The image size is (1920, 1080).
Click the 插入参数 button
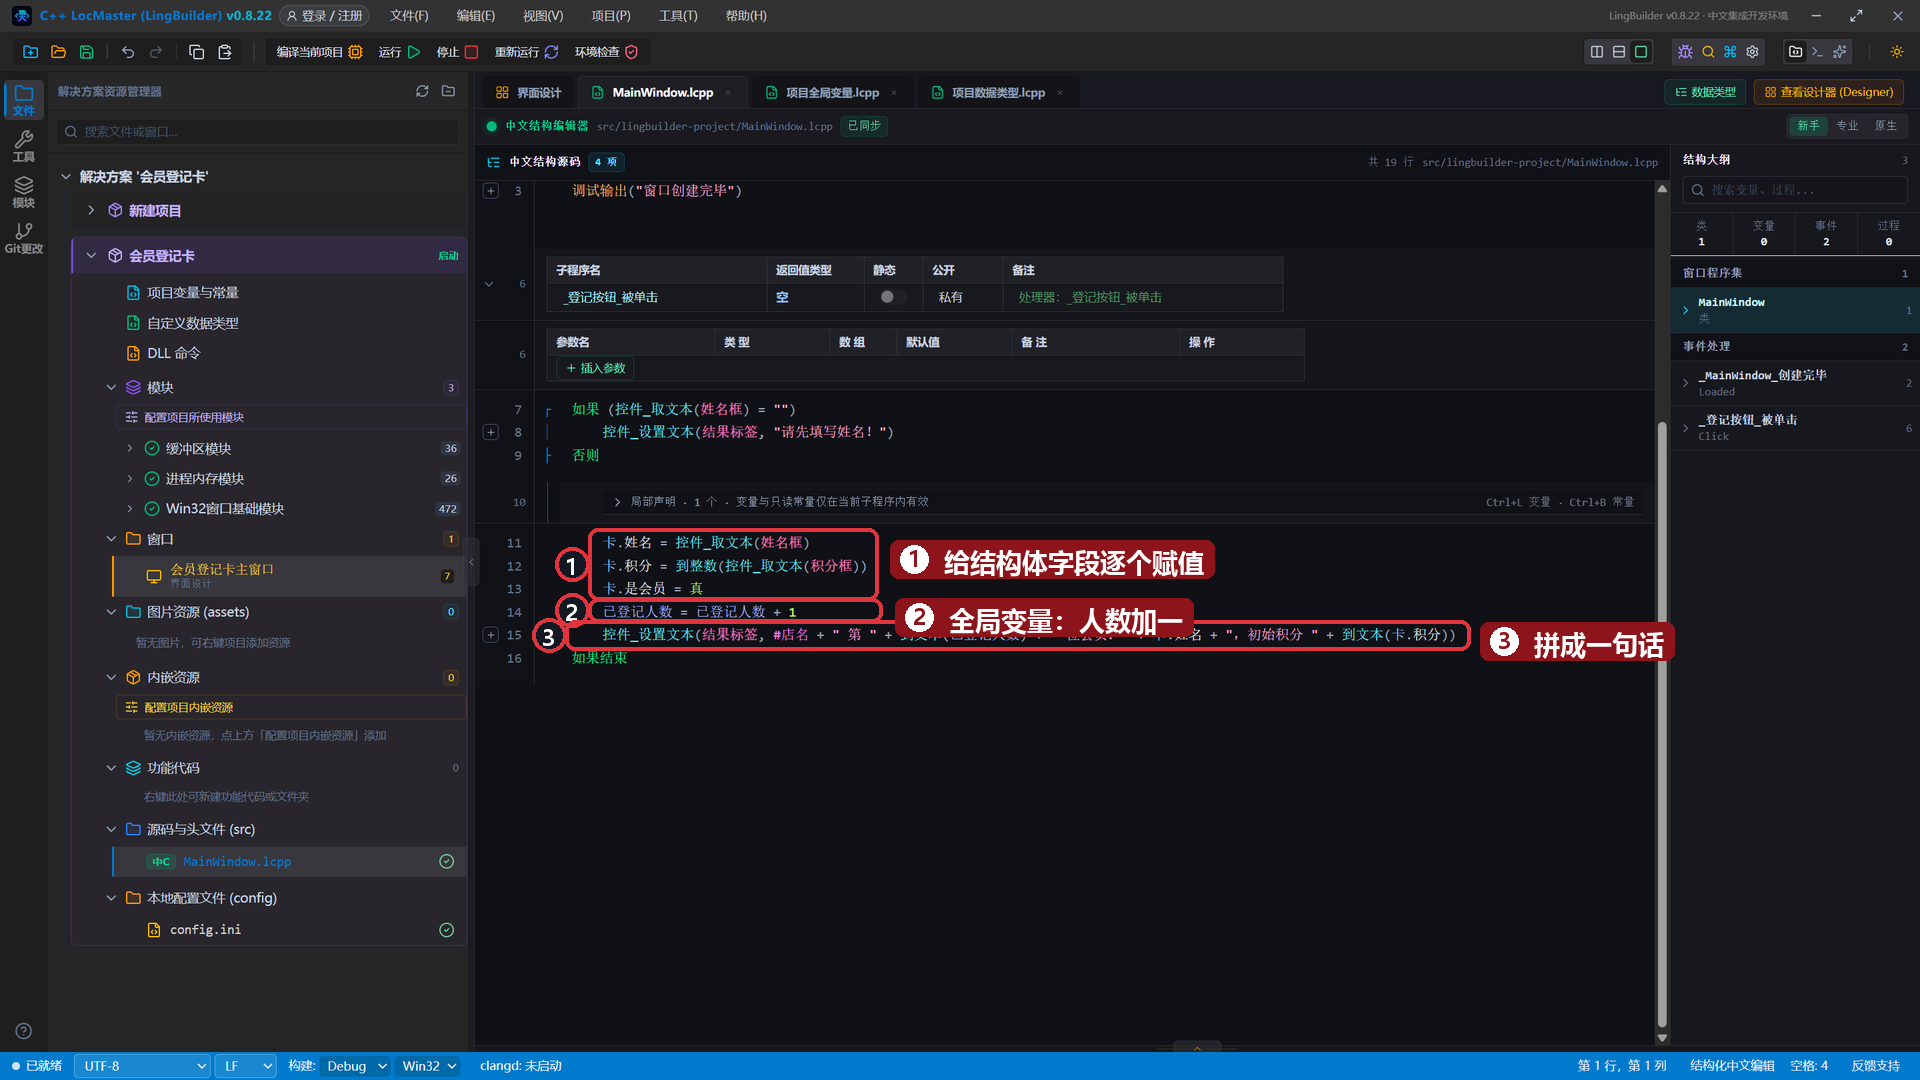596,368
